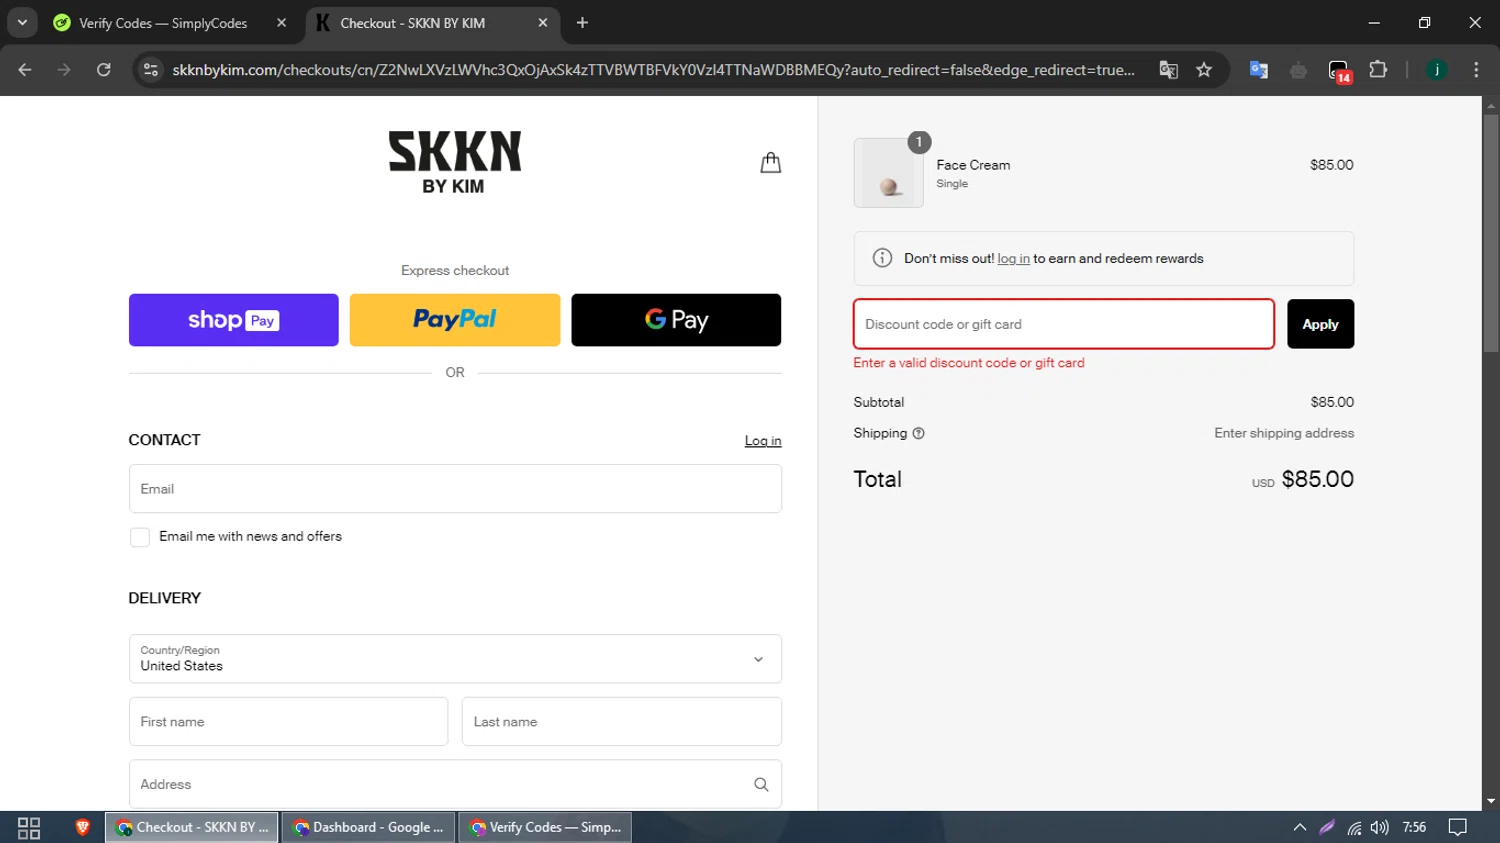Open site information icon in address bar

(151, 70)
